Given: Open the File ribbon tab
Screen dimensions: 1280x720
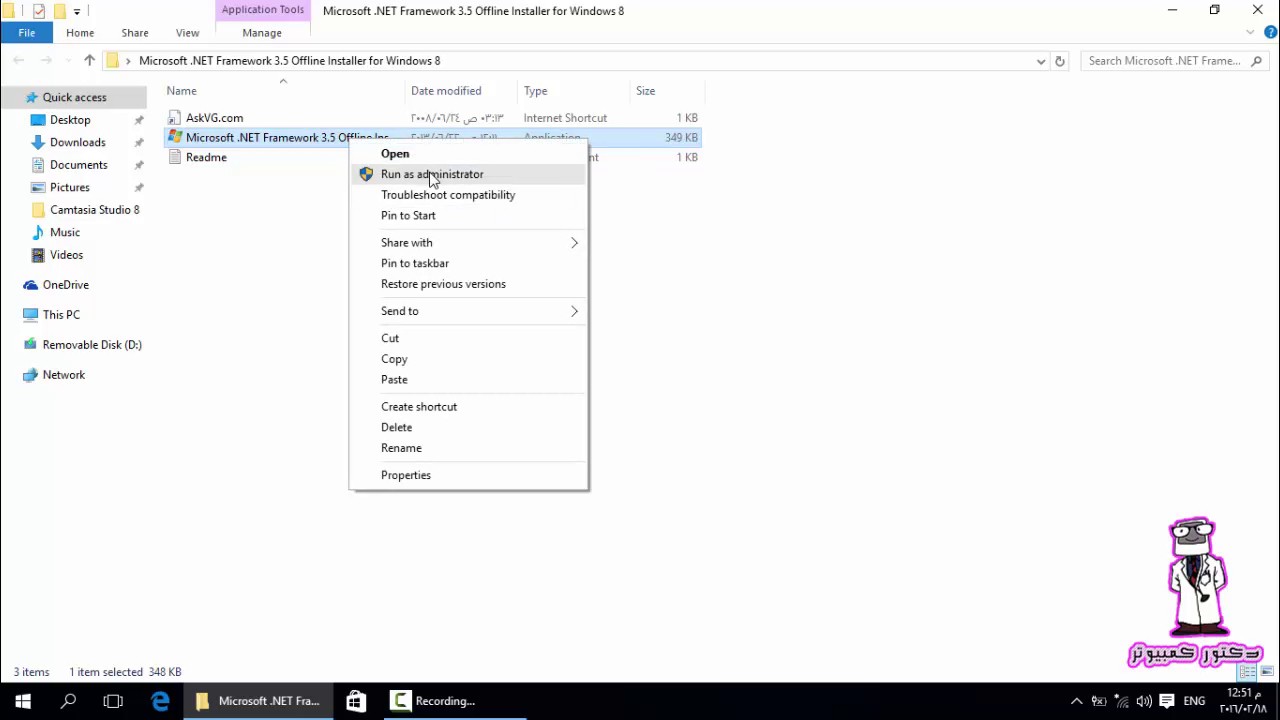Looking at the screenshot, I should [27, 32].
